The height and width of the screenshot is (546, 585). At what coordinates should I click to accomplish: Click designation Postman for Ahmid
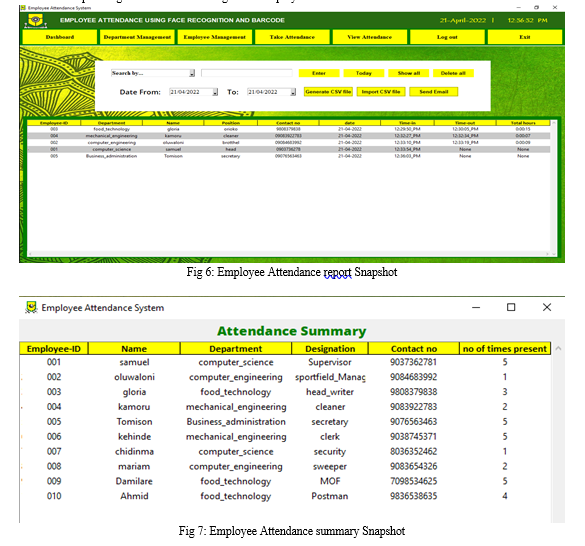330,496
